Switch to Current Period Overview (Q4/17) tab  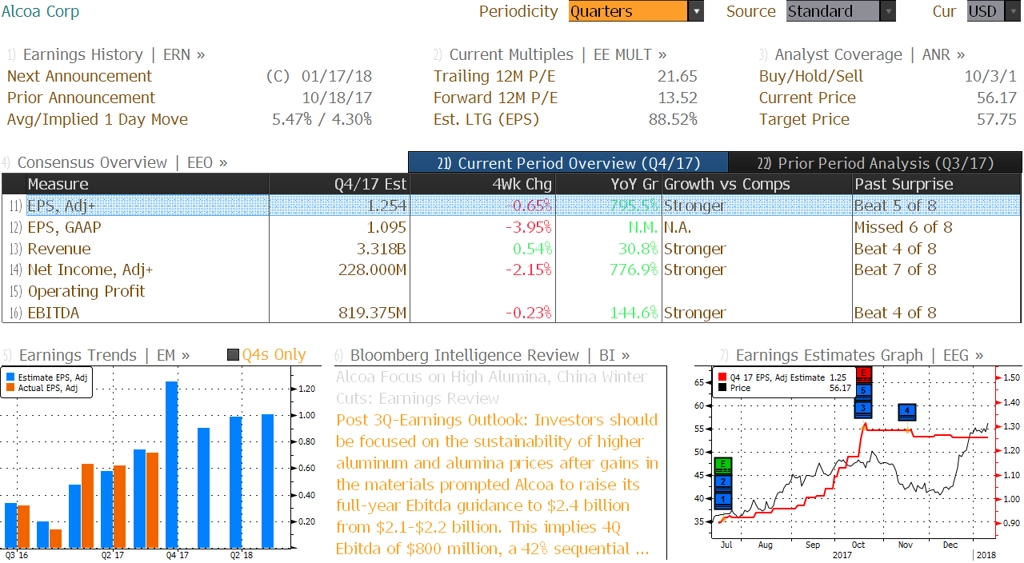point(568,163)
